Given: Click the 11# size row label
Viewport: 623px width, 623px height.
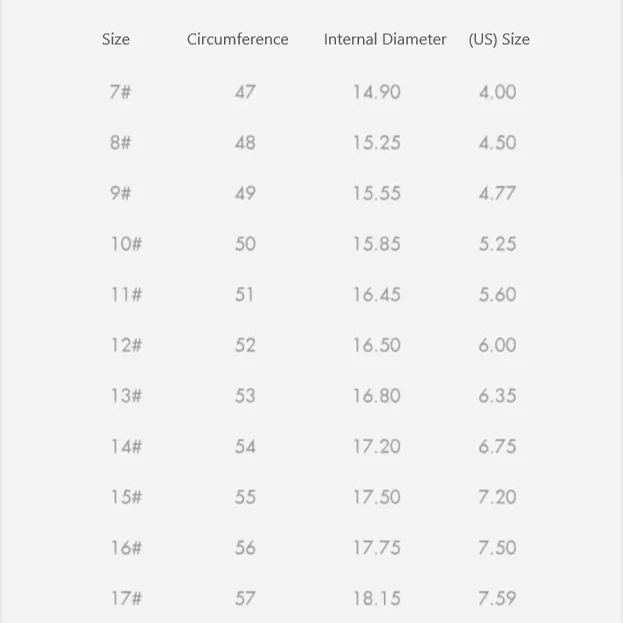Looking at the screenshot, I should coord(126,294).
